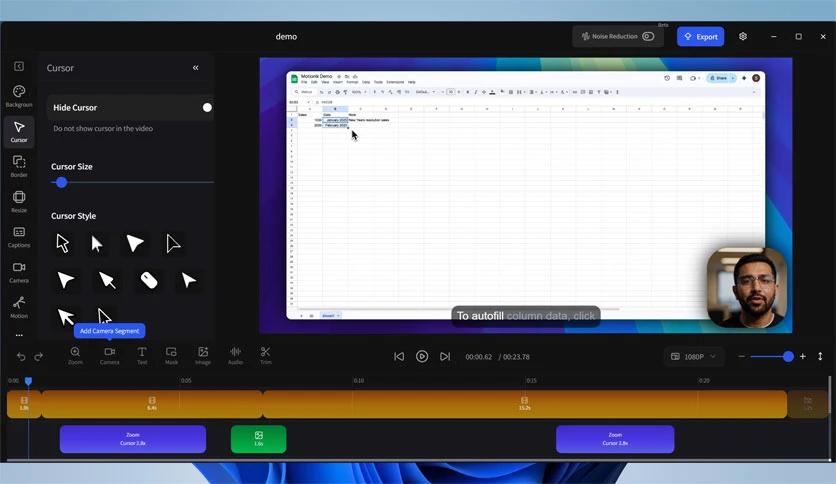Adjust the timeline zoom slider
The image size is (836, 484).
click(788, 356)
